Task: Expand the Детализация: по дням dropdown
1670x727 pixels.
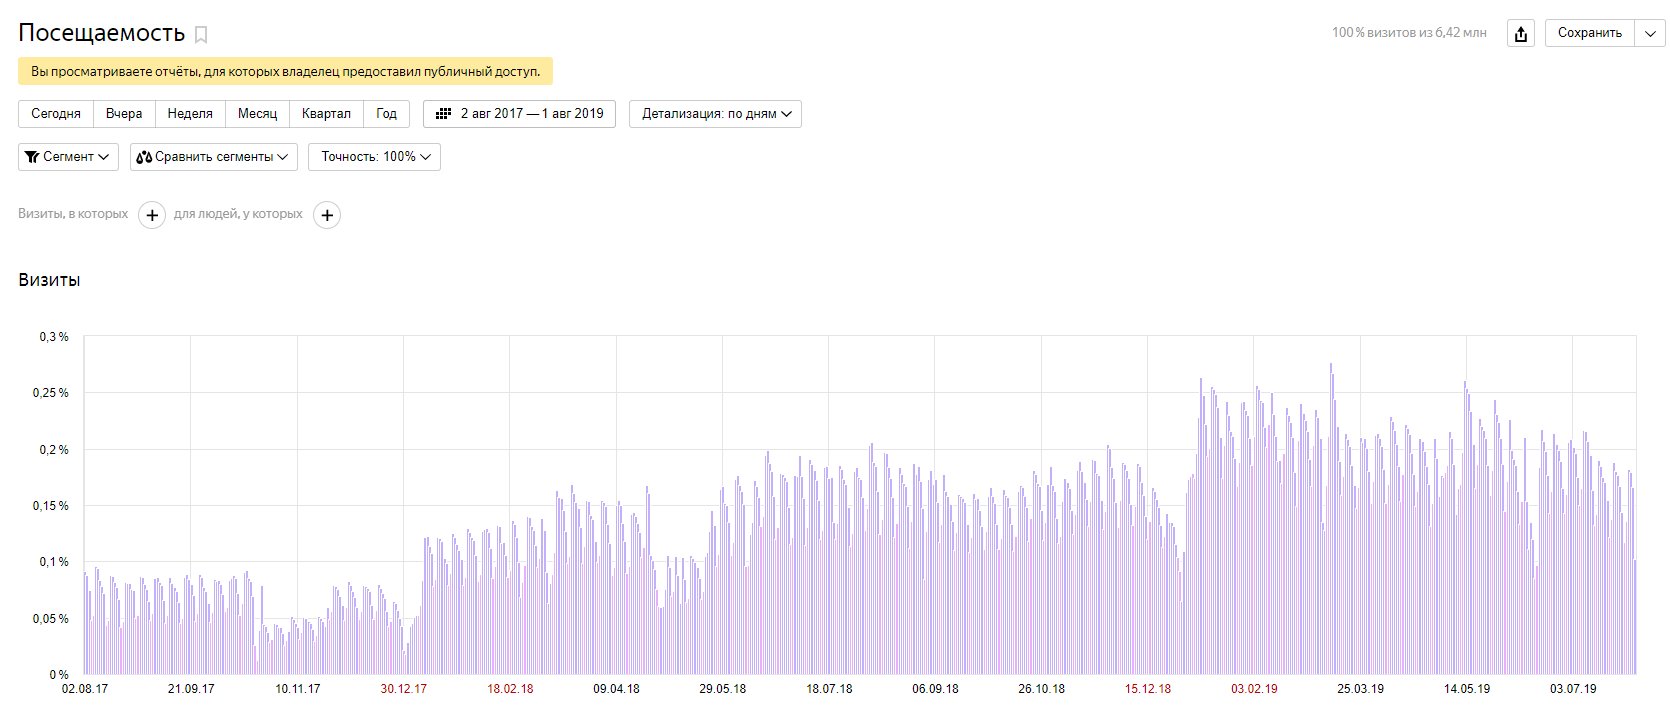Action: click(715, 114)
